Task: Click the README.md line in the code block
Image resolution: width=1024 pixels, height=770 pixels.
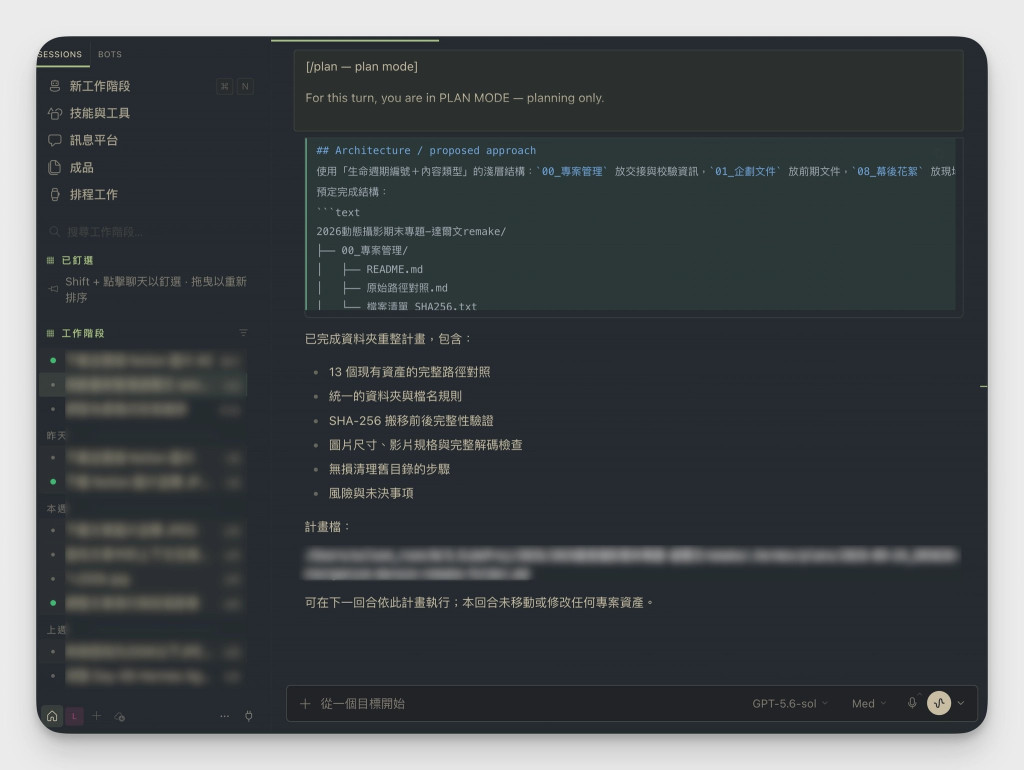Action: tap(394, 269)
